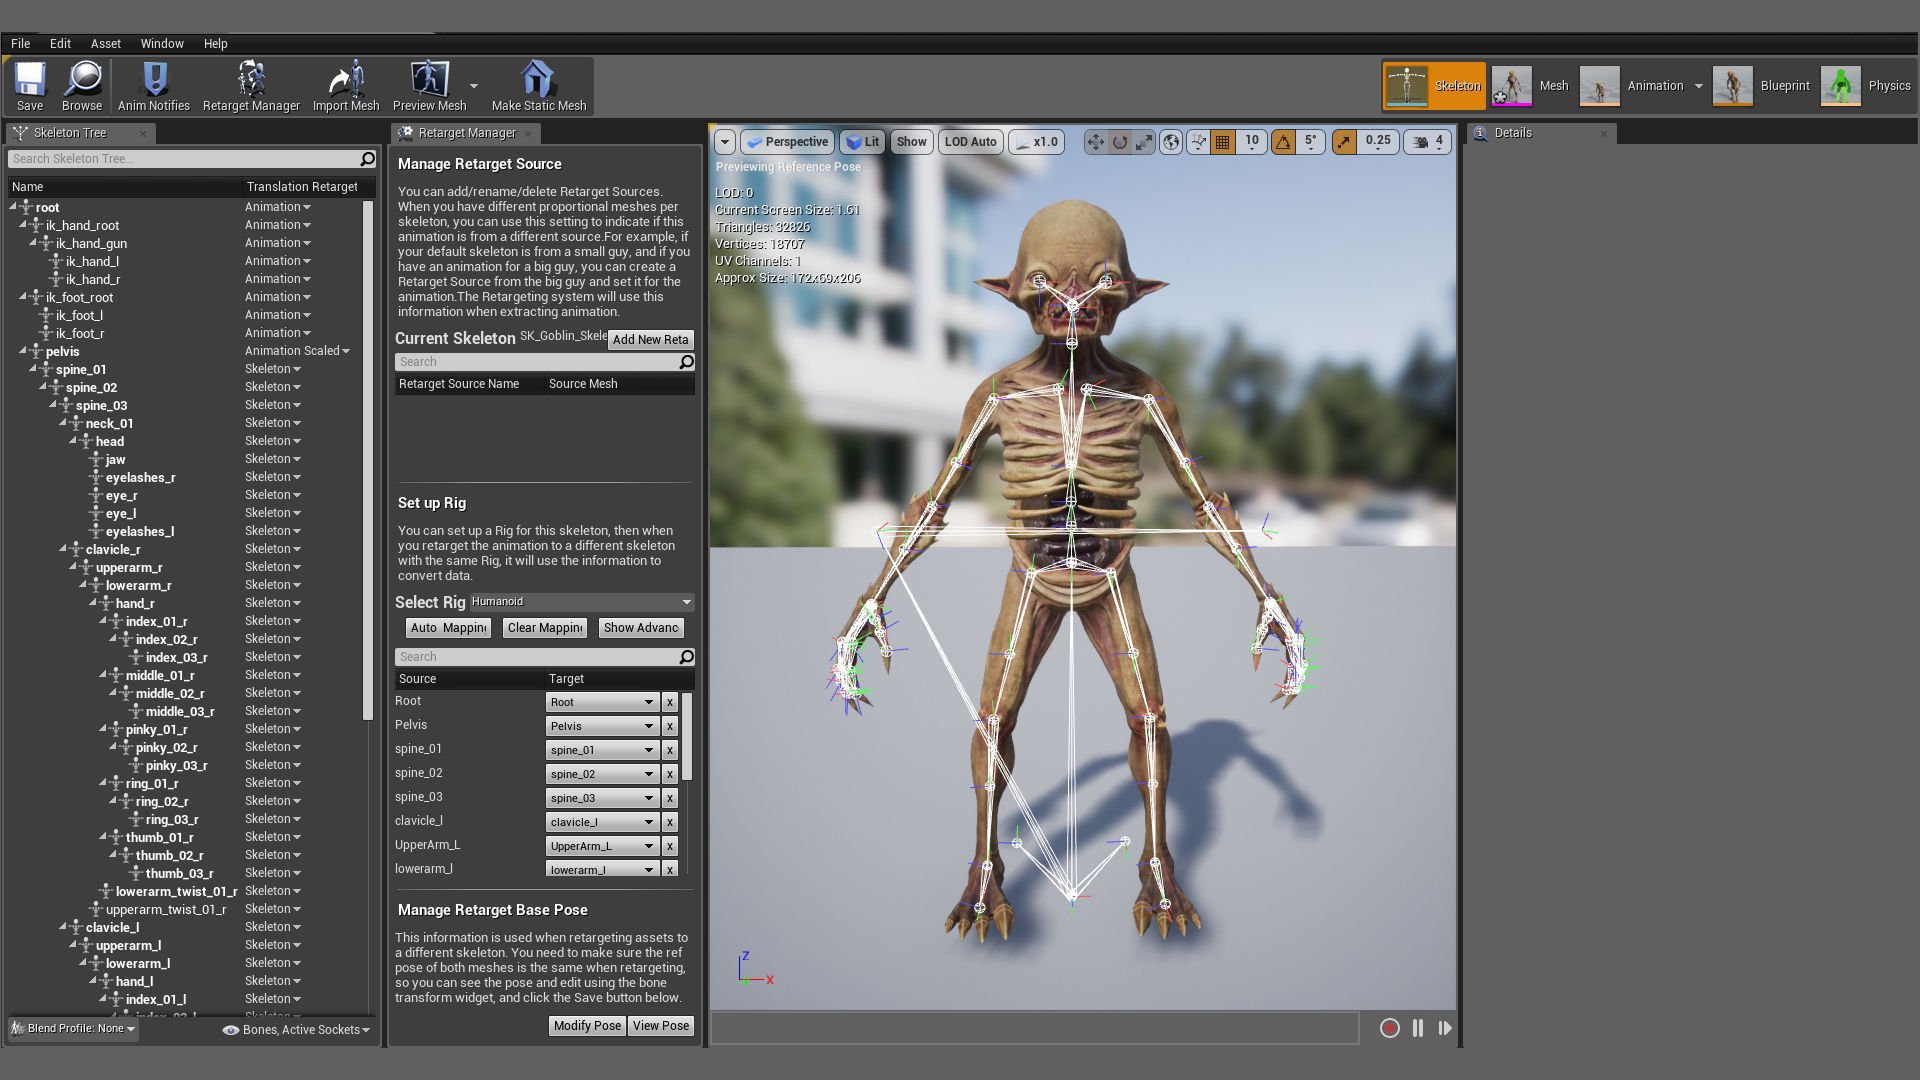Click the rig mapping list scrollbar
1920x1080 pixels.
[687, 736]
